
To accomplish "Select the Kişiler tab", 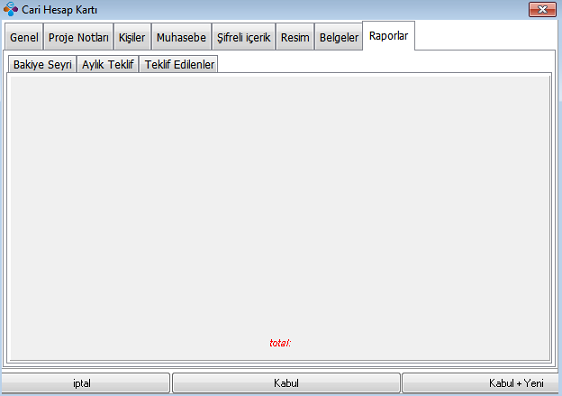I will pyautogui.click(x=132, y=37).
